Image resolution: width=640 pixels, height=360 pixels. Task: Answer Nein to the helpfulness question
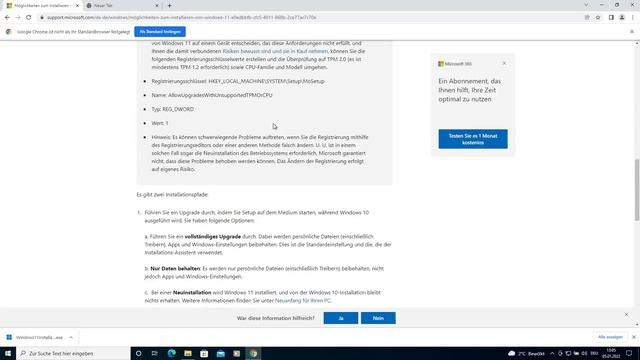click(378, 318)
